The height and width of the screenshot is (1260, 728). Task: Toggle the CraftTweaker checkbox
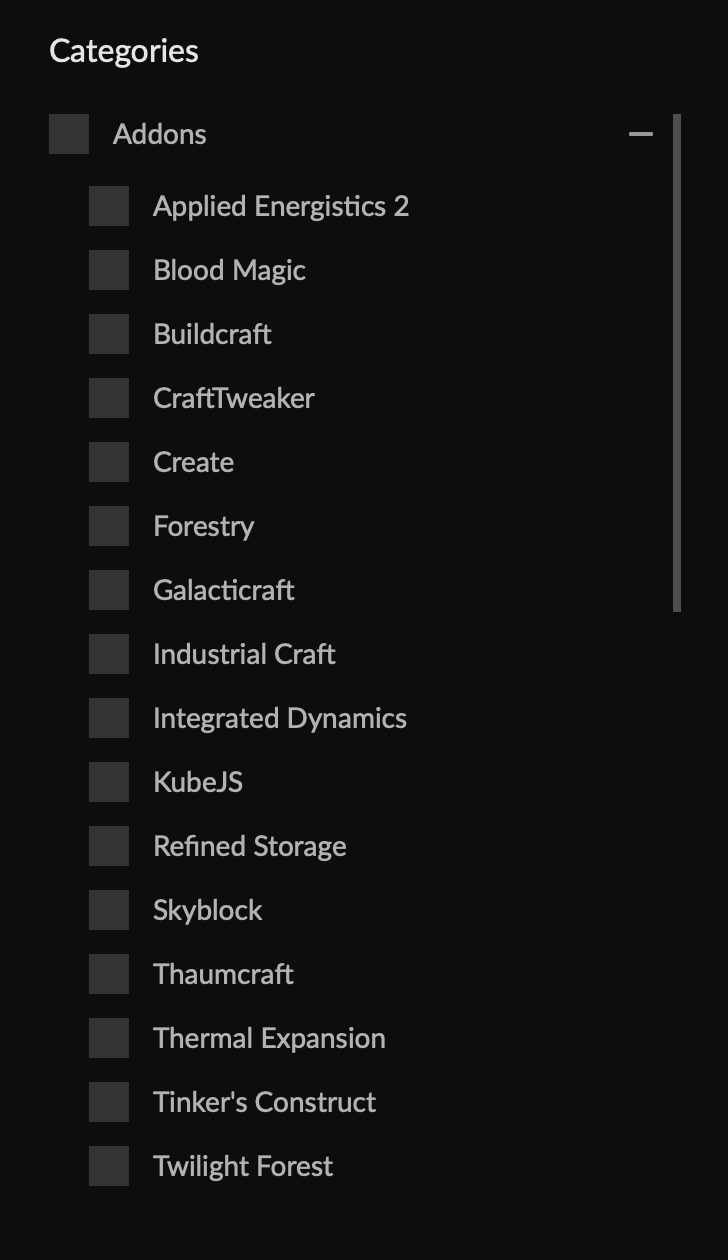coord(109,398)
